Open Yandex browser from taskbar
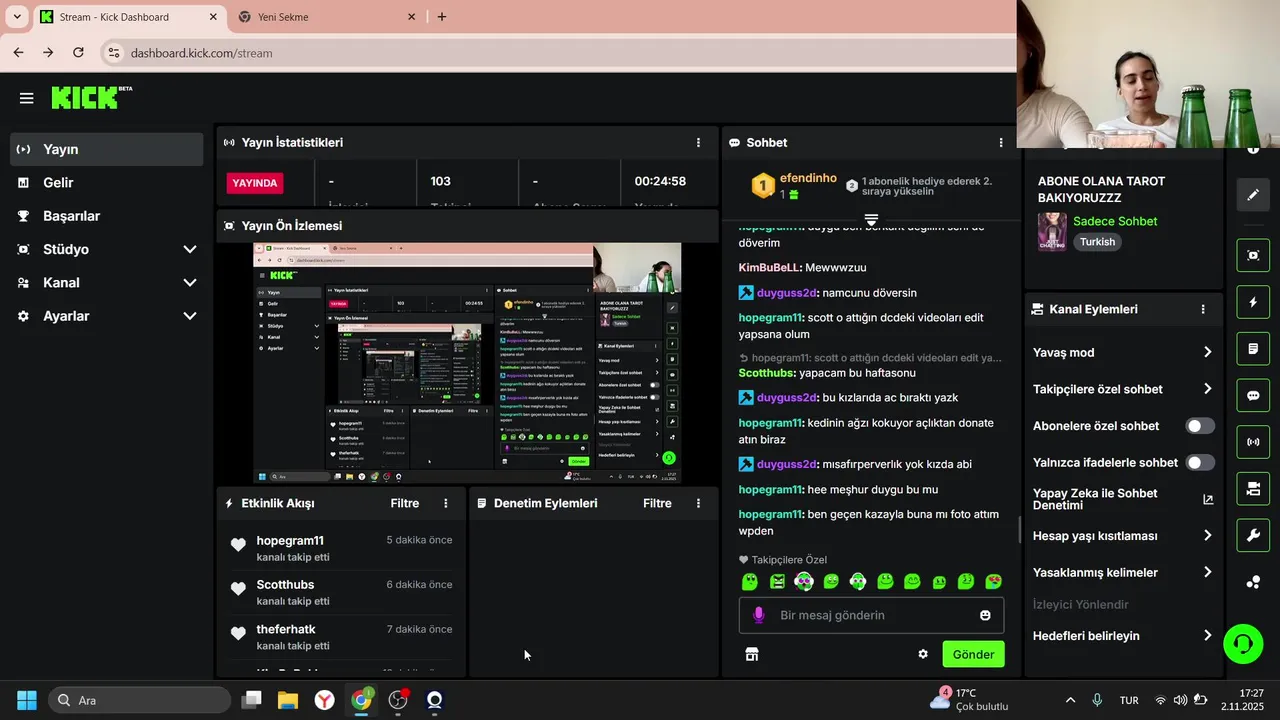Image resolution: width=1280 pixels, height=720 pixels. click(325, 700)
